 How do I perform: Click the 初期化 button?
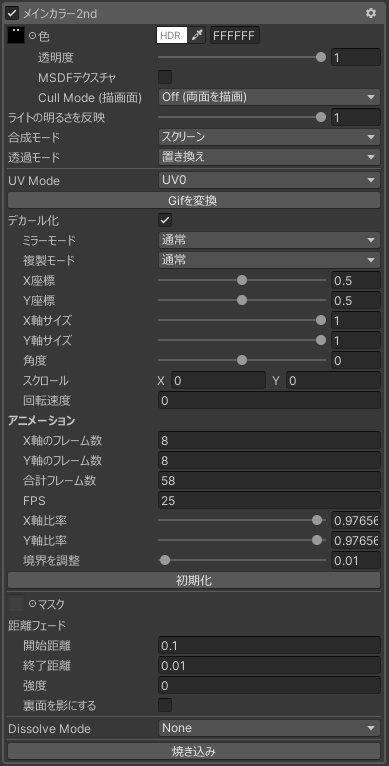point(194,580)
